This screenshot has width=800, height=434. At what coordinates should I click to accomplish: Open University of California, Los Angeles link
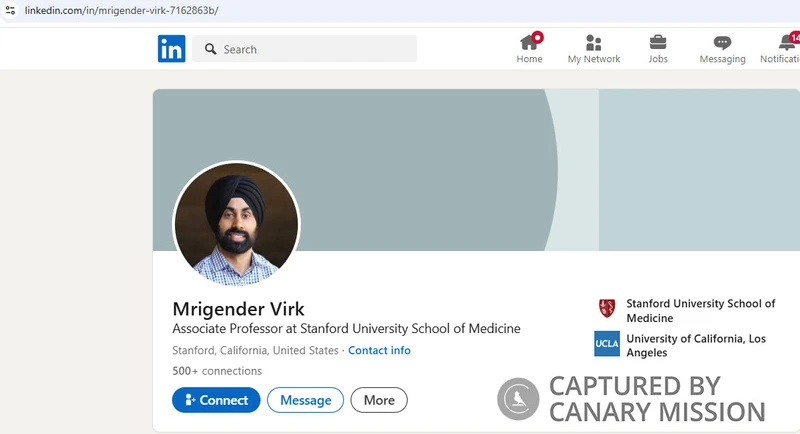click(696, 345)
